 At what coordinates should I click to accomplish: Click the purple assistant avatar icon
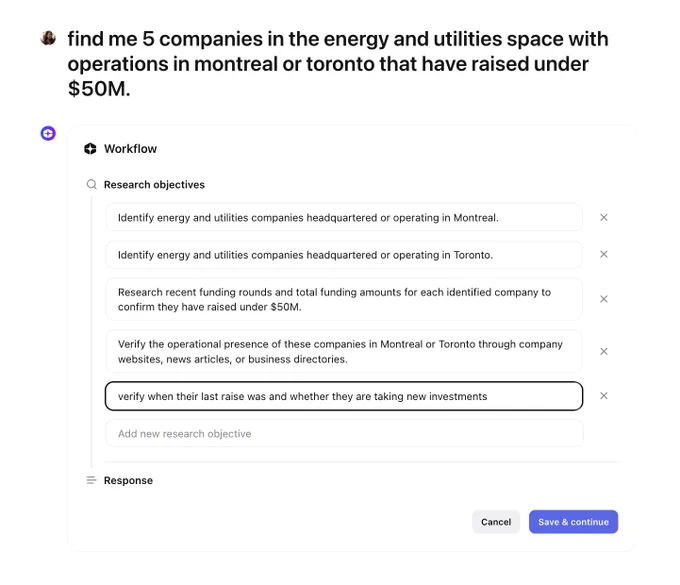[x=48, y=133]
